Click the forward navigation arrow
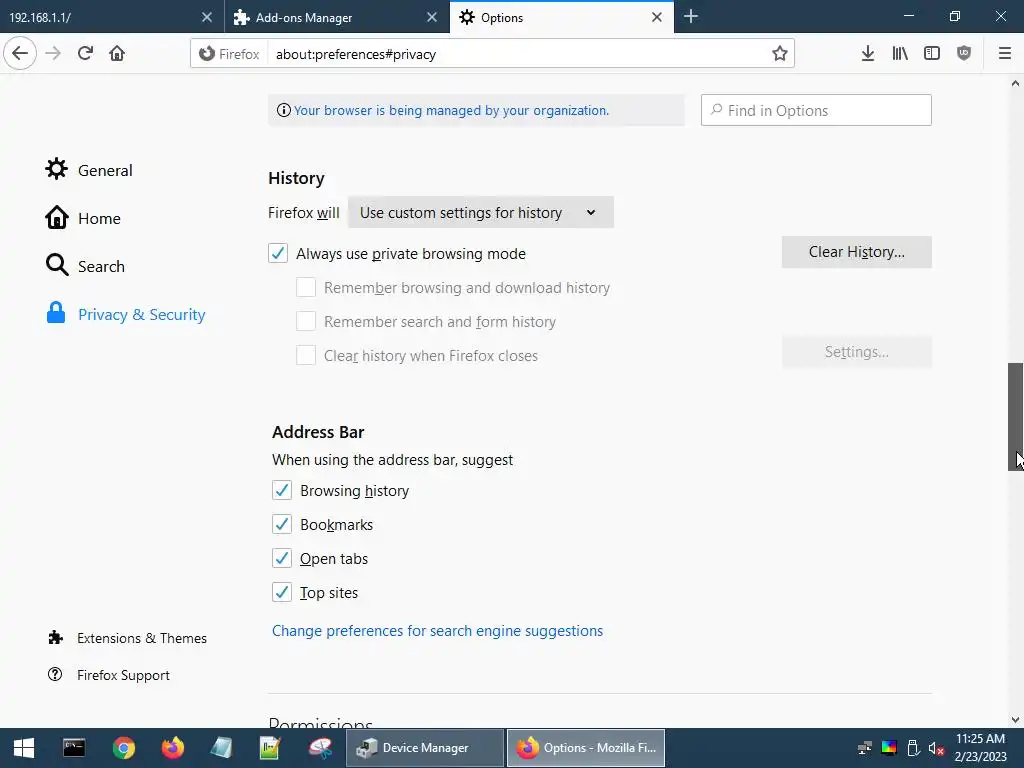 click(x=53, y=54)
